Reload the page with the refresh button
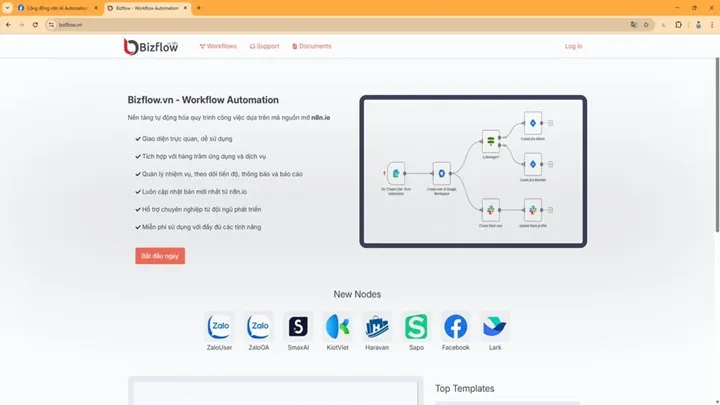 [35, 24]
